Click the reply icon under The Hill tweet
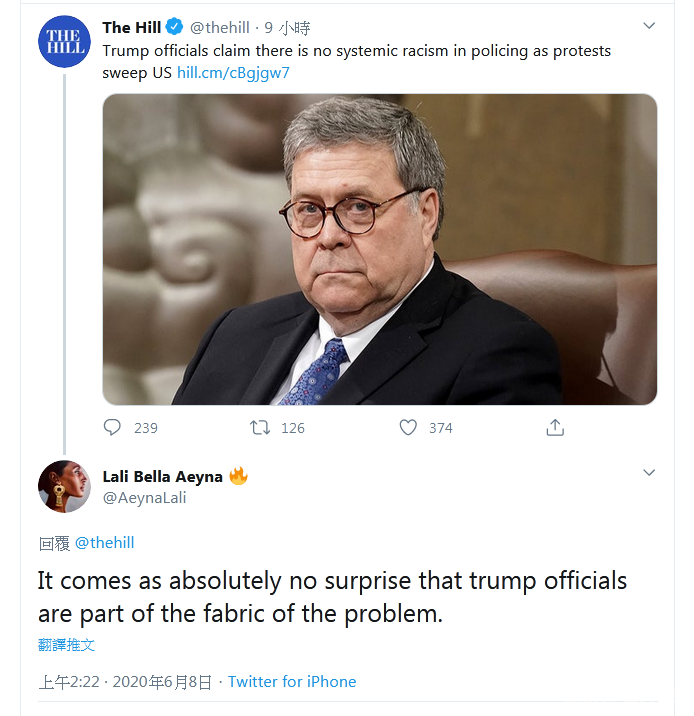 coord(112,427)
